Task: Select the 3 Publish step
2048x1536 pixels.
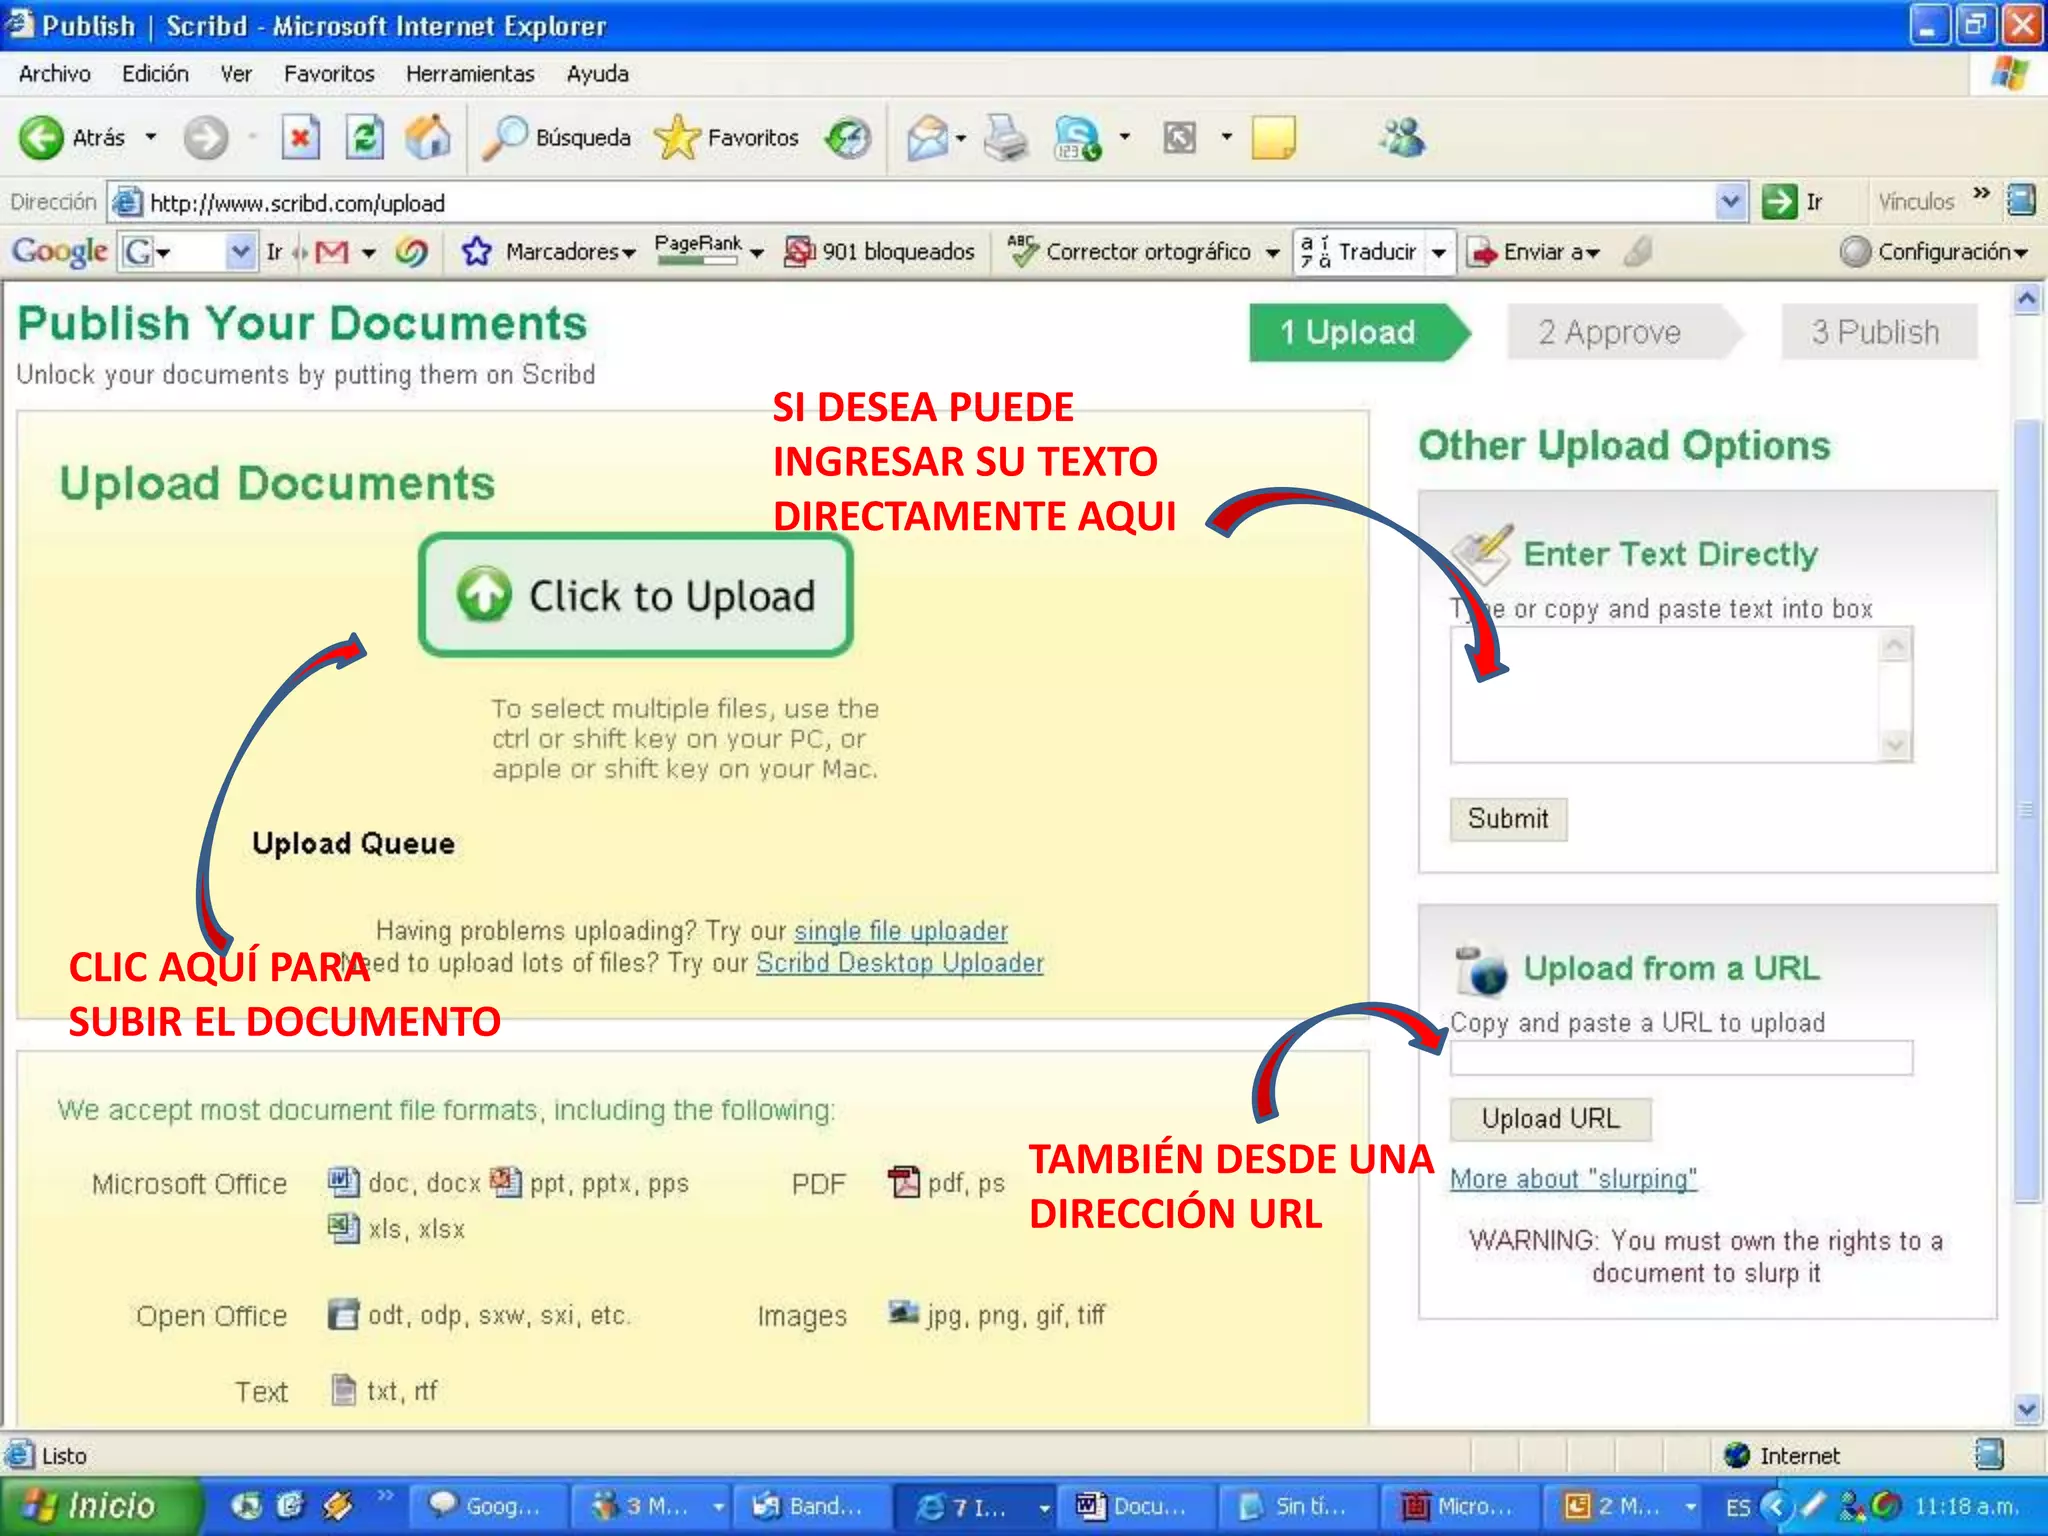Action: (x=1878, y=332)
